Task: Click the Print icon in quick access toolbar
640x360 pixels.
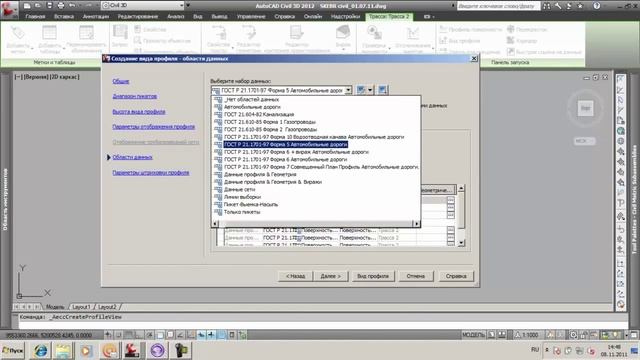Action: 61,6
